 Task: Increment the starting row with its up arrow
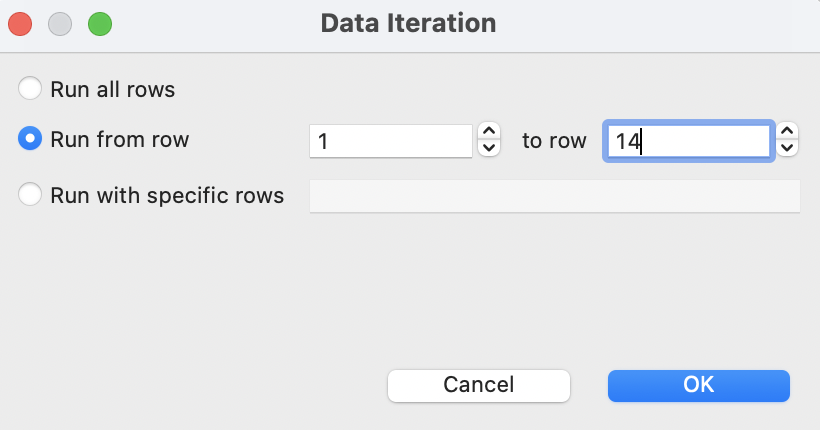tap(489, 132)
